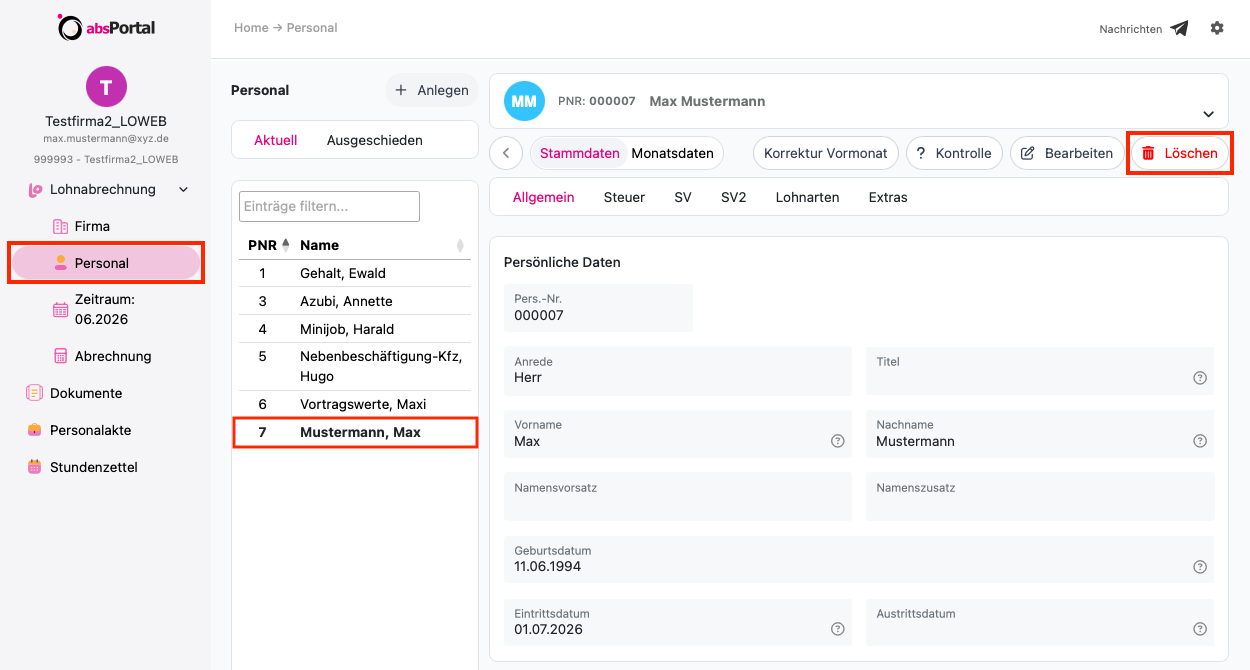Switch to the Steuer tab
1250x670 pixels.
click(624, 197)
